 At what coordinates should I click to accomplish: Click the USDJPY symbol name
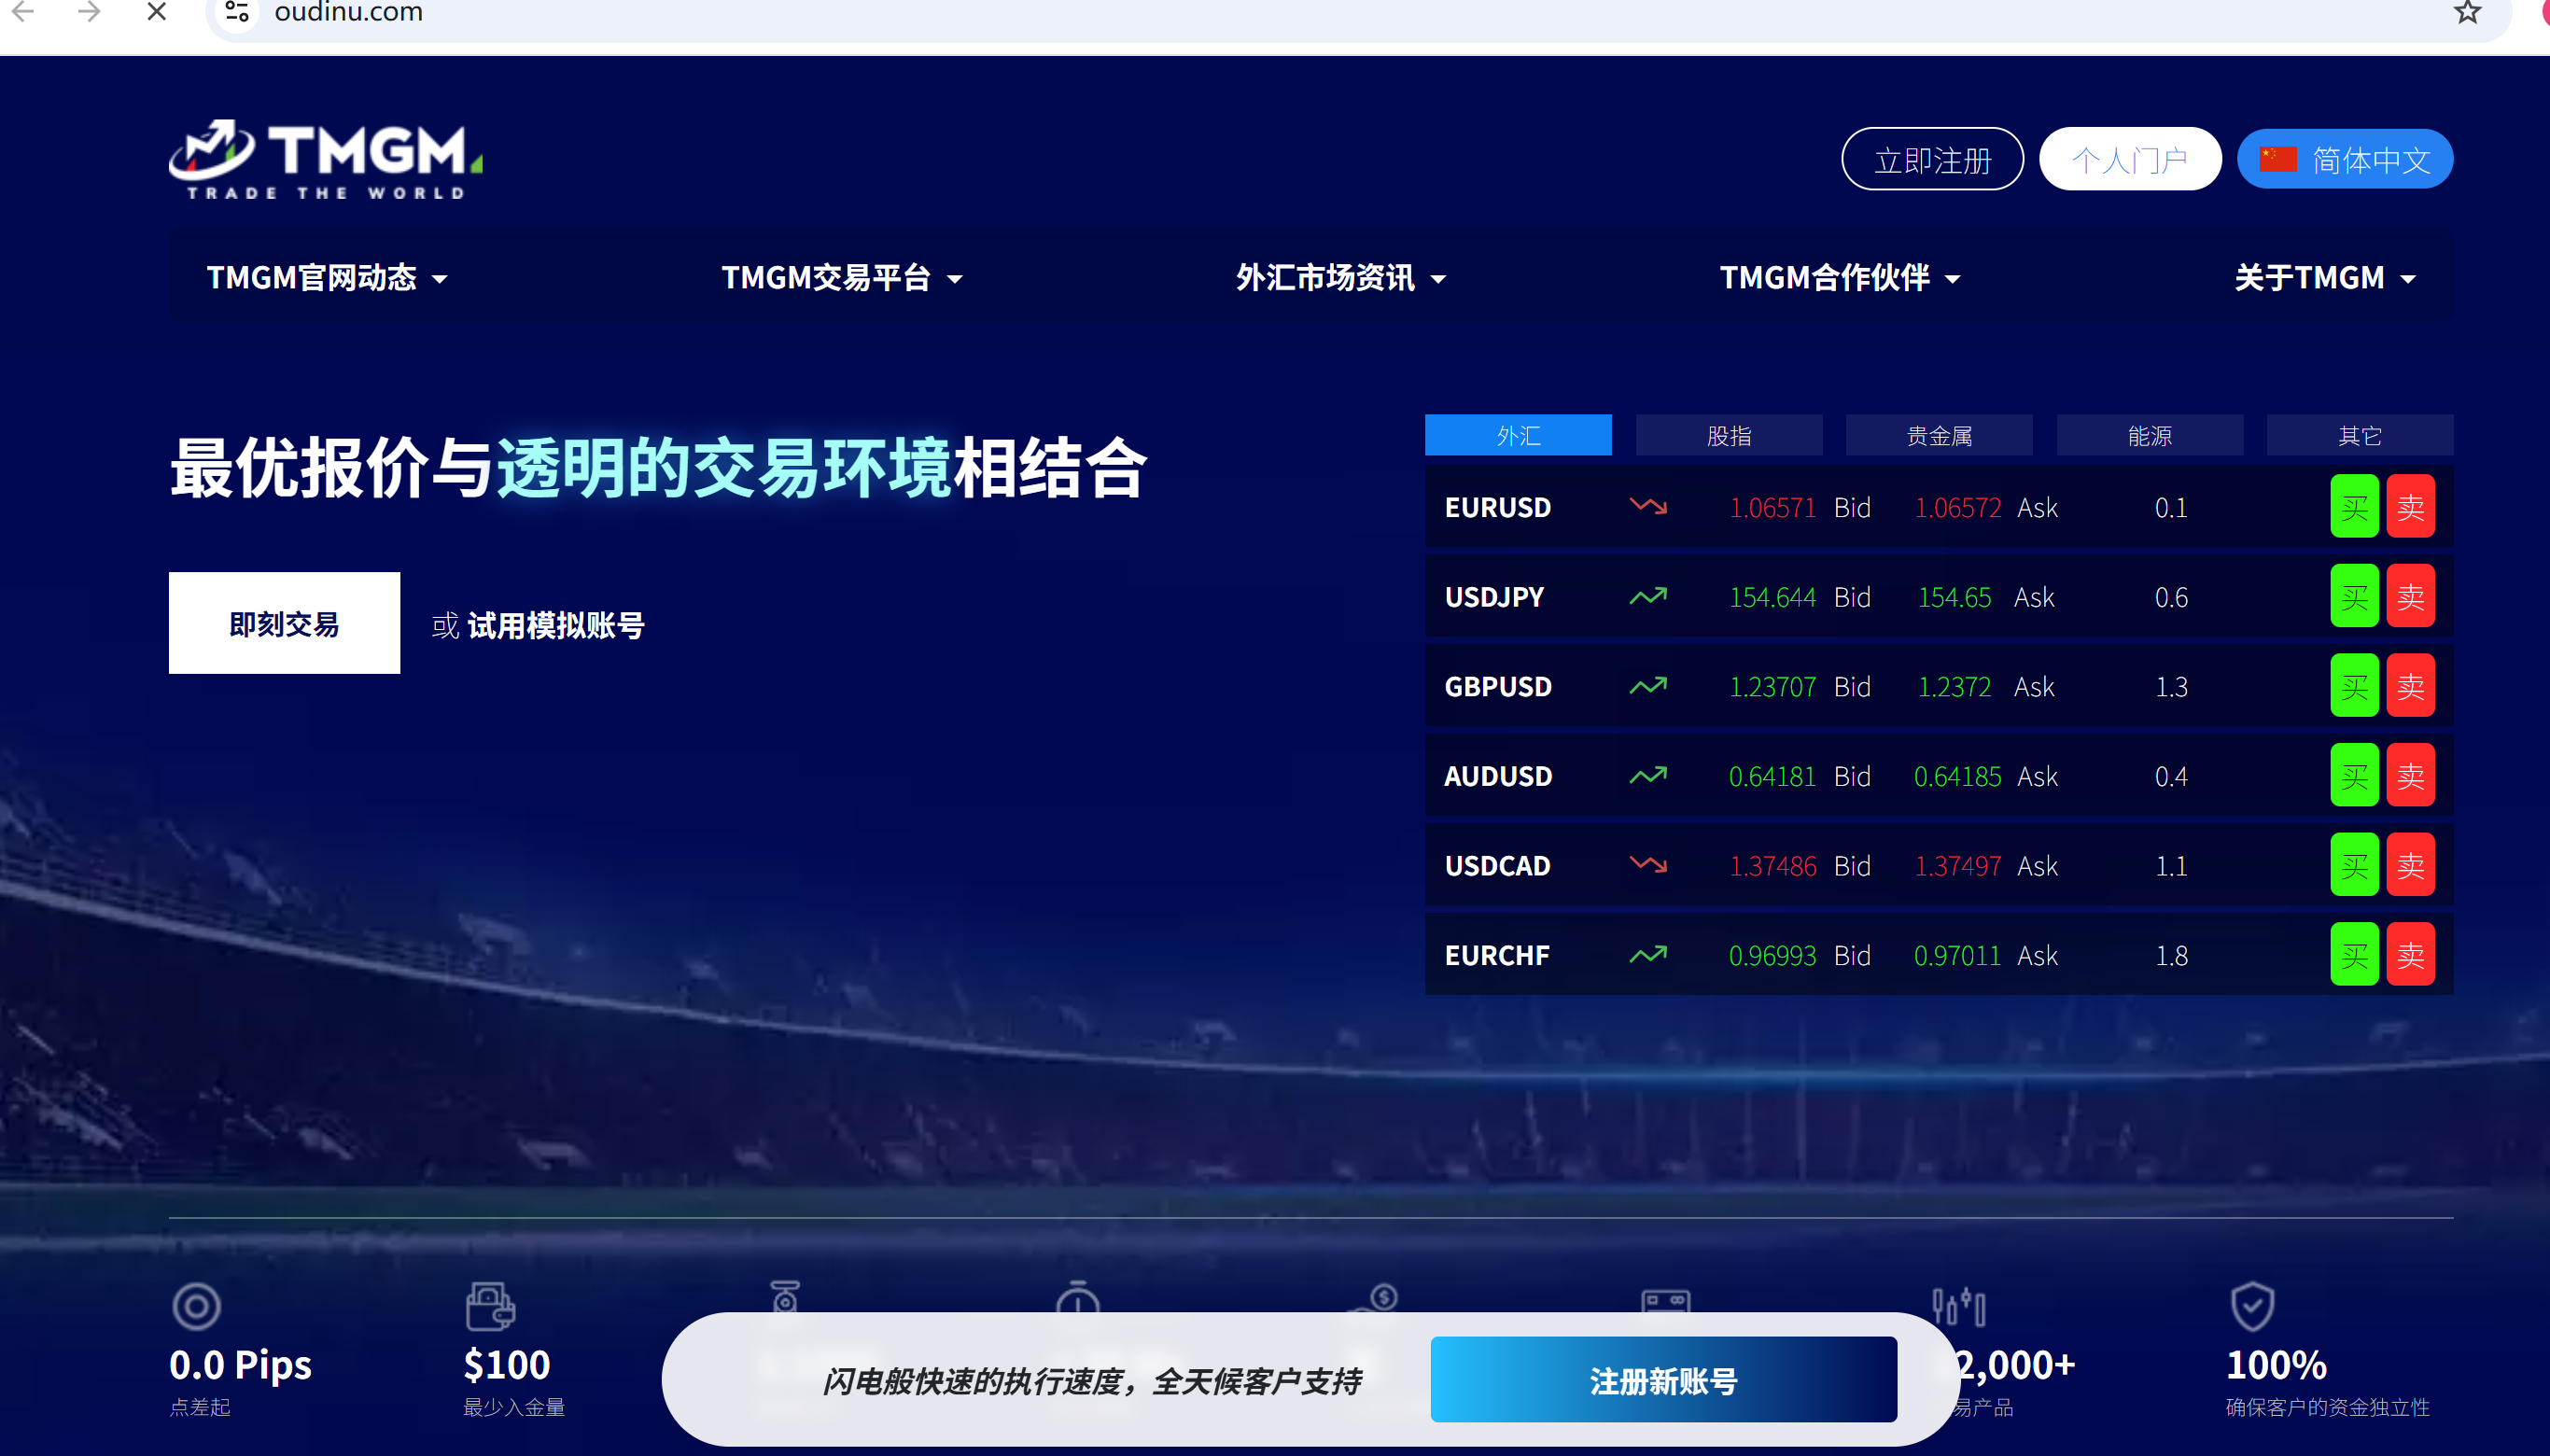(1494, 597)
